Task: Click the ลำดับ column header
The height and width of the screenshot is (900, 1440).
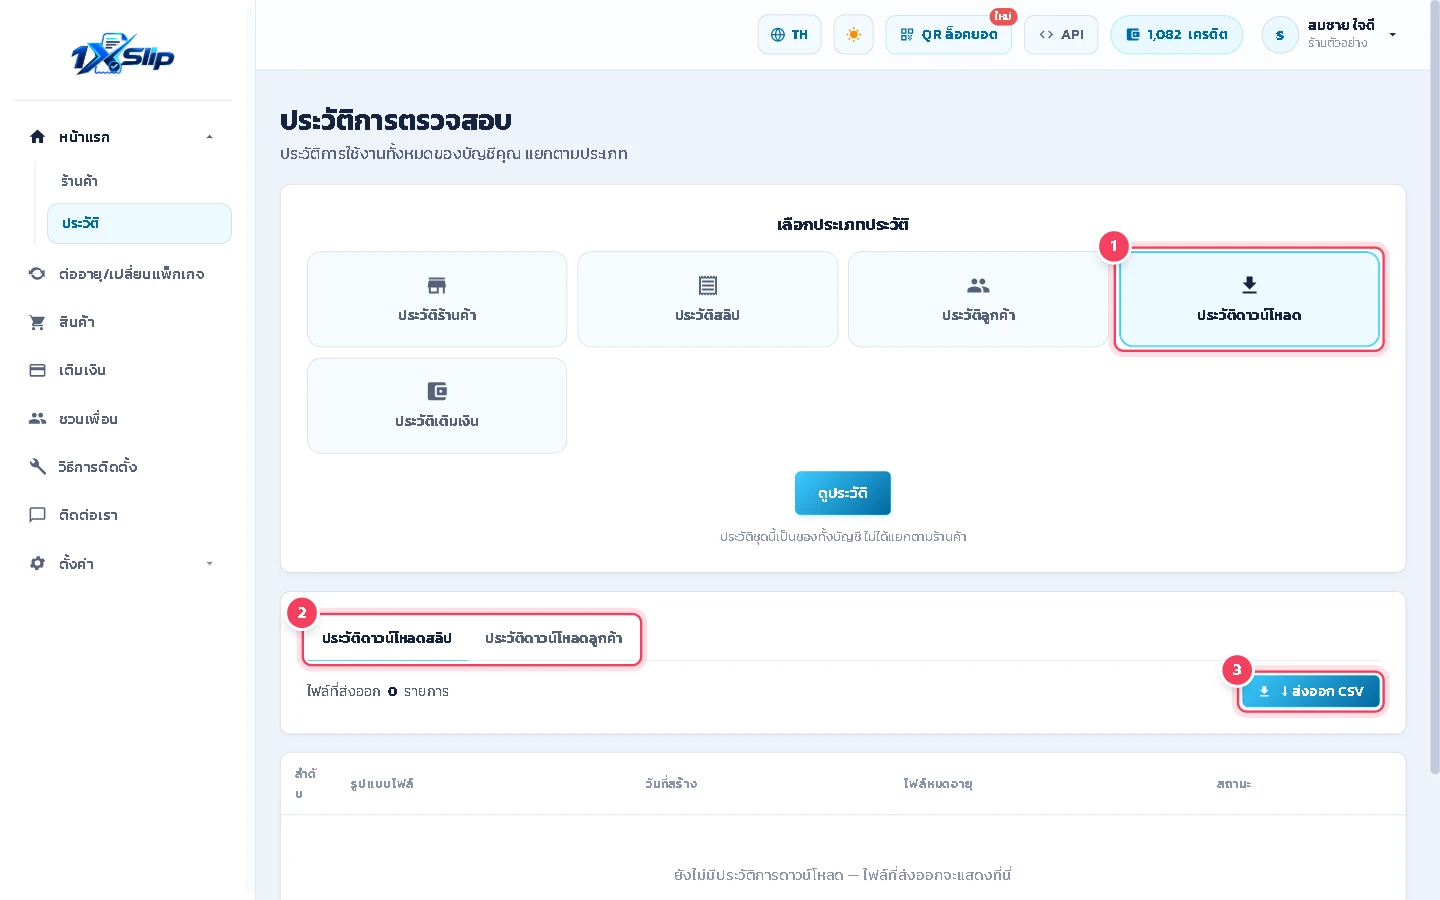Action: tap(306, 784)
